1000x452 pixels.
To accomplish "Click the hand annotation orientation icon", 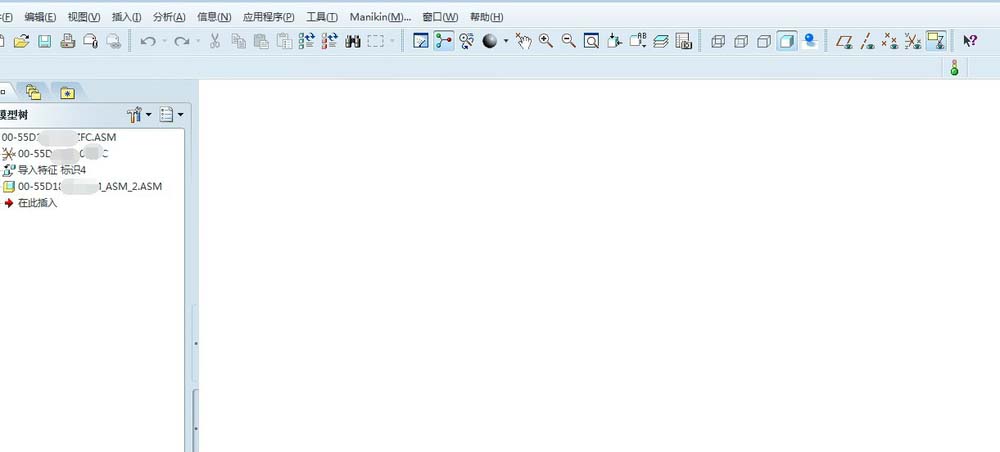I will point(524,41).
